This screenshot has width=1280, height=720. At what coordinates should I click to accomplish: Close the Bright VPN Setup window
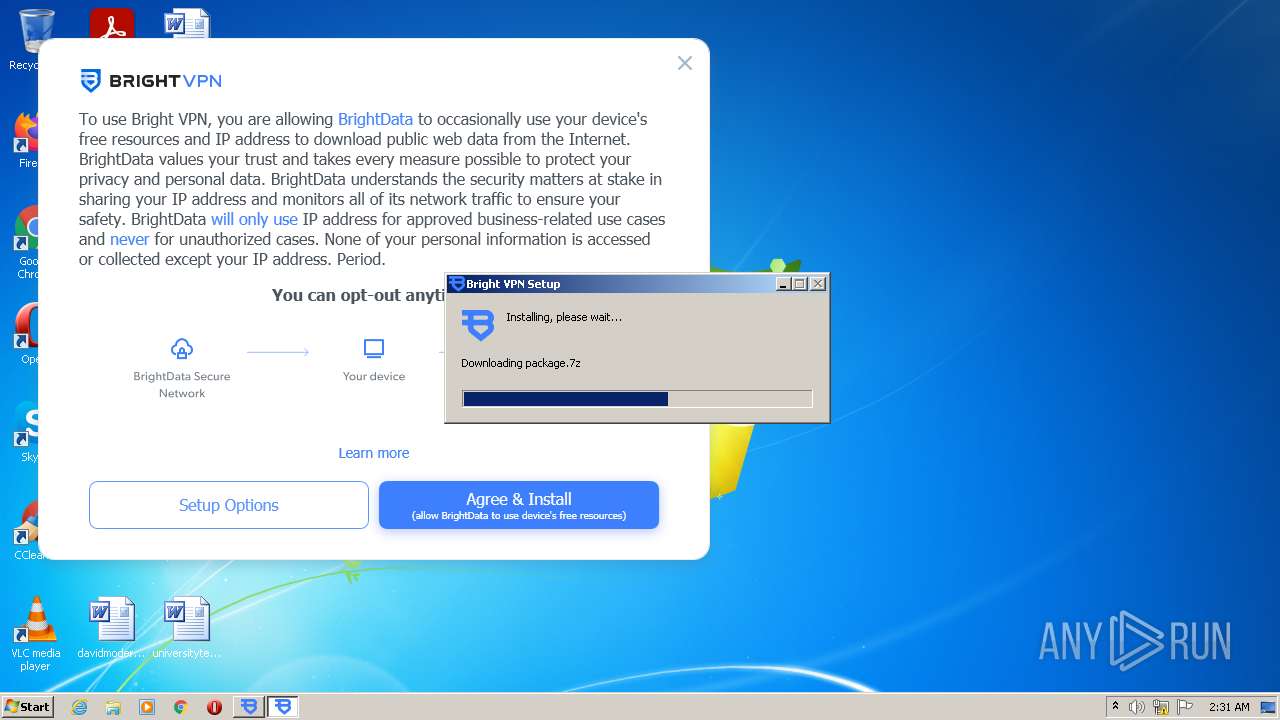pos(818,284)
